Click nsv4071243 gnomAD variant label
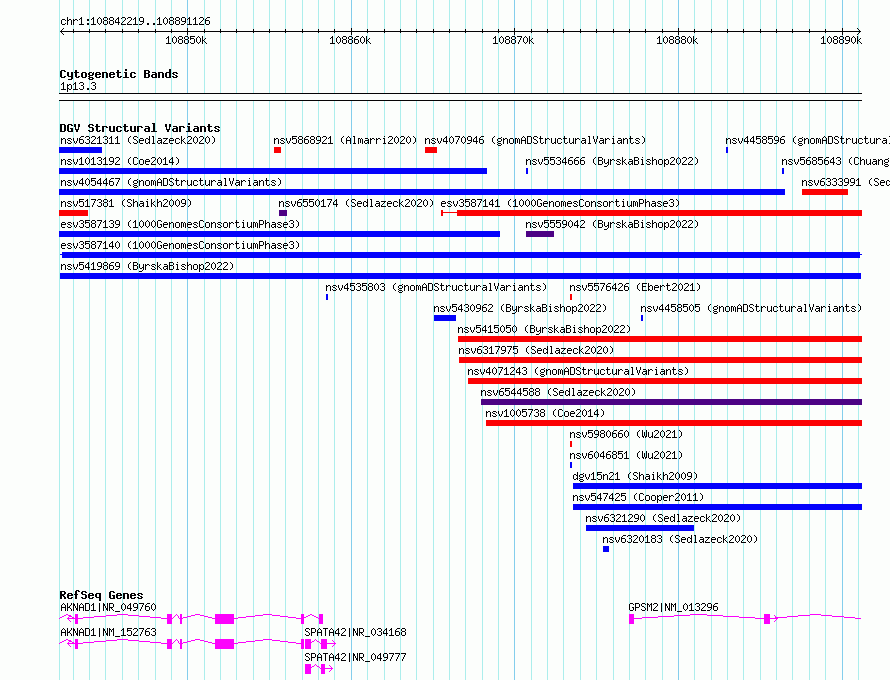The width and height of the screenshot is (890, 680). pyautogui.click(x=578, y=371)
